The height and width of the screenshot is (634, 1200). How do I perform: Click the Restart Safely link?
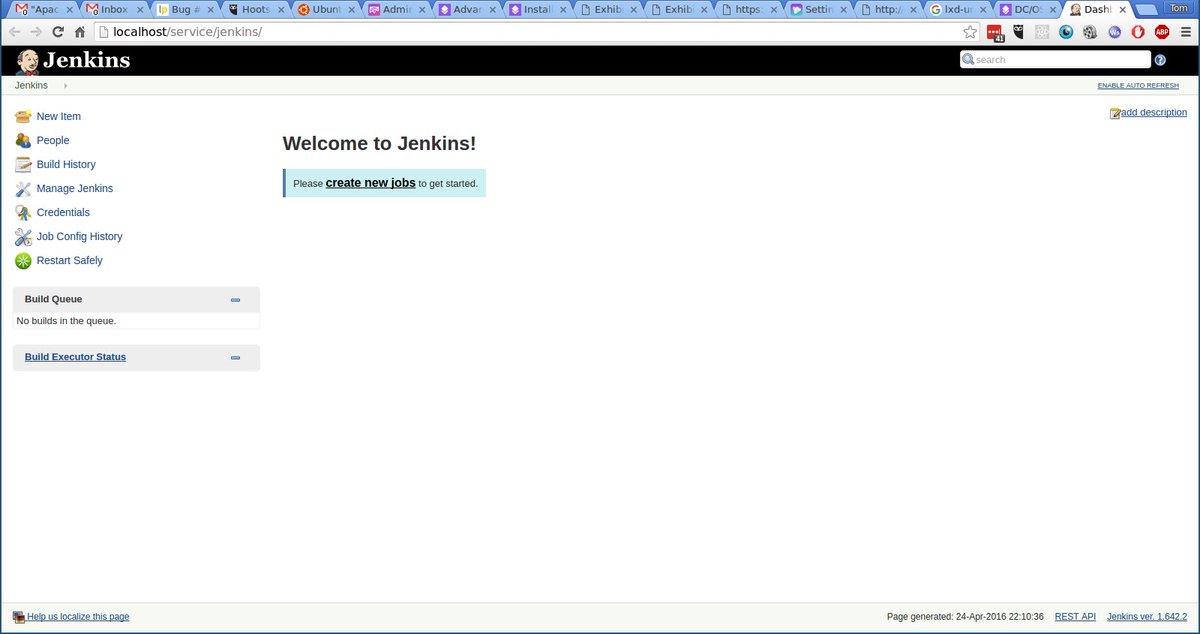(x=70, y=261)
